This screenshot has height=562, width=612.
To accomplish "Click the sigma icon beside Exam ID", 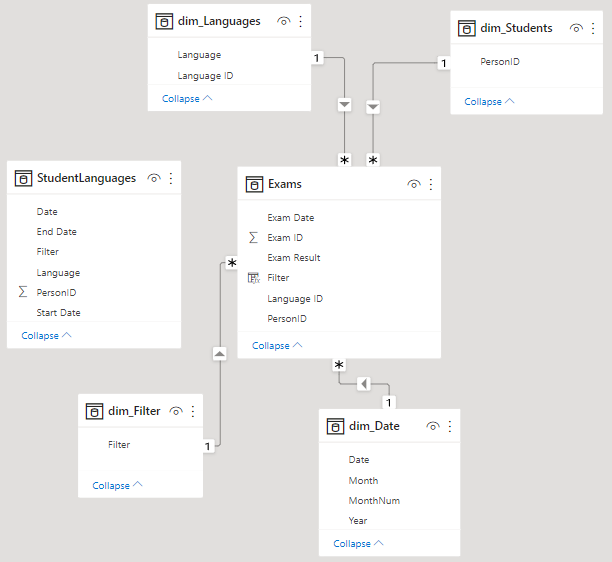I will click(253, 237).
